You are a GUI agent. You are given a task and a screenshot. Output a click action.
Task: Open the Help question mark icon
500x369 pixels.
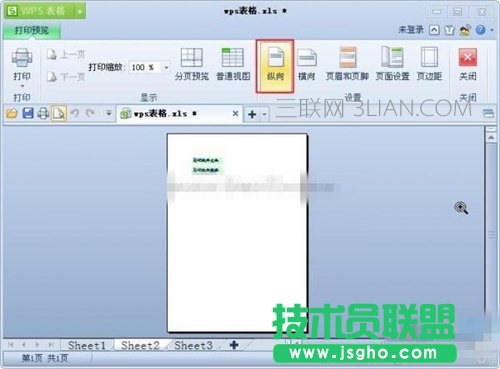pyautogui.click(x=480, y=30)
